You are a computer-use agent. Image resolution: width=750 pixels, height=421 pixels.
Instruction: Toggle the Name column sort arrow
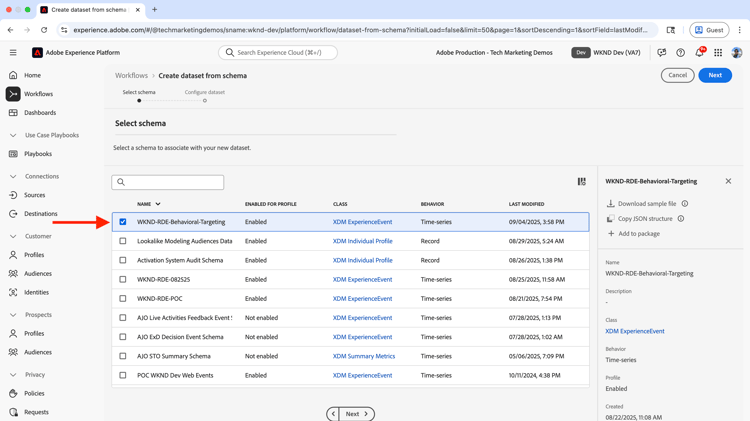158,204
